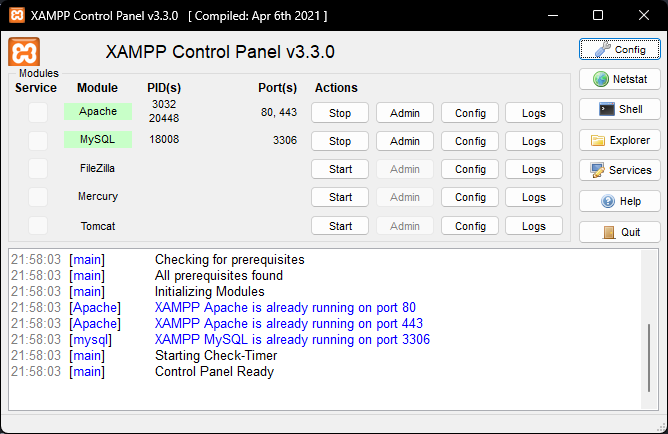
Task: Toggle the MySQL service checkbox
Action: (38, 141)
